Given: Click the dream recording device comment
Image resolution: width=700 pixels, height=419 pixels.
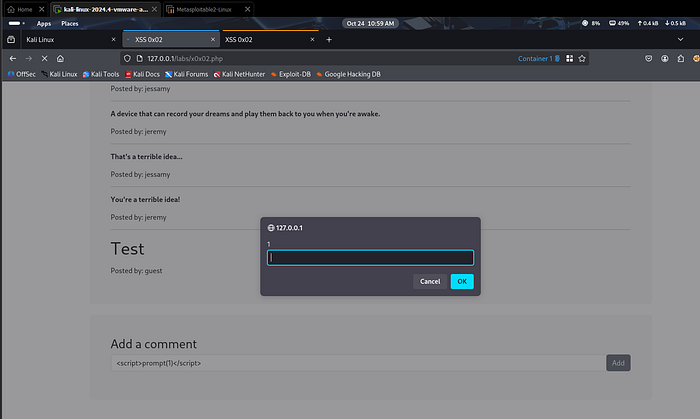Looking at the screenshot, I should coord(245,114).
